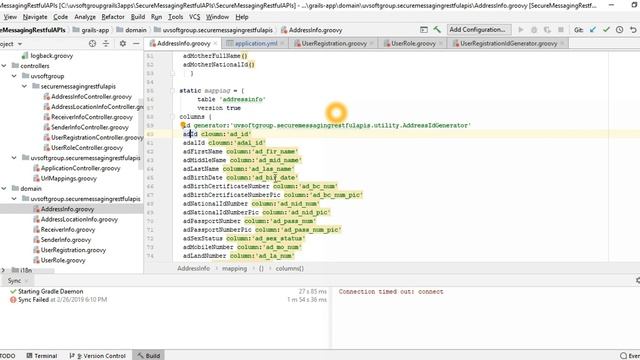
Task: Click the Debug bug icon
Action: pos(534,30)
